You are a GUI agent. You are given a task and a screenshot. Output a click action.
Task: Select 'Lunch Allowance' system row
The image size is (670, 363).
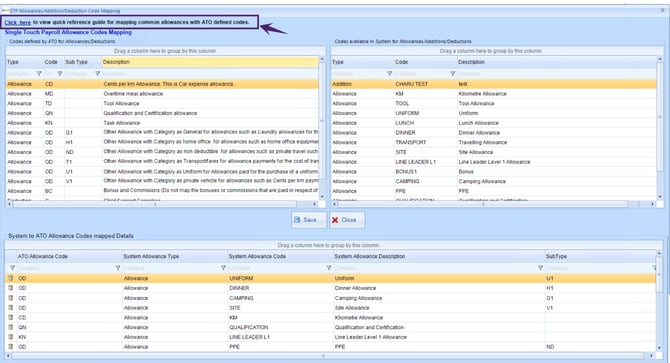click(x=494, y=123)
